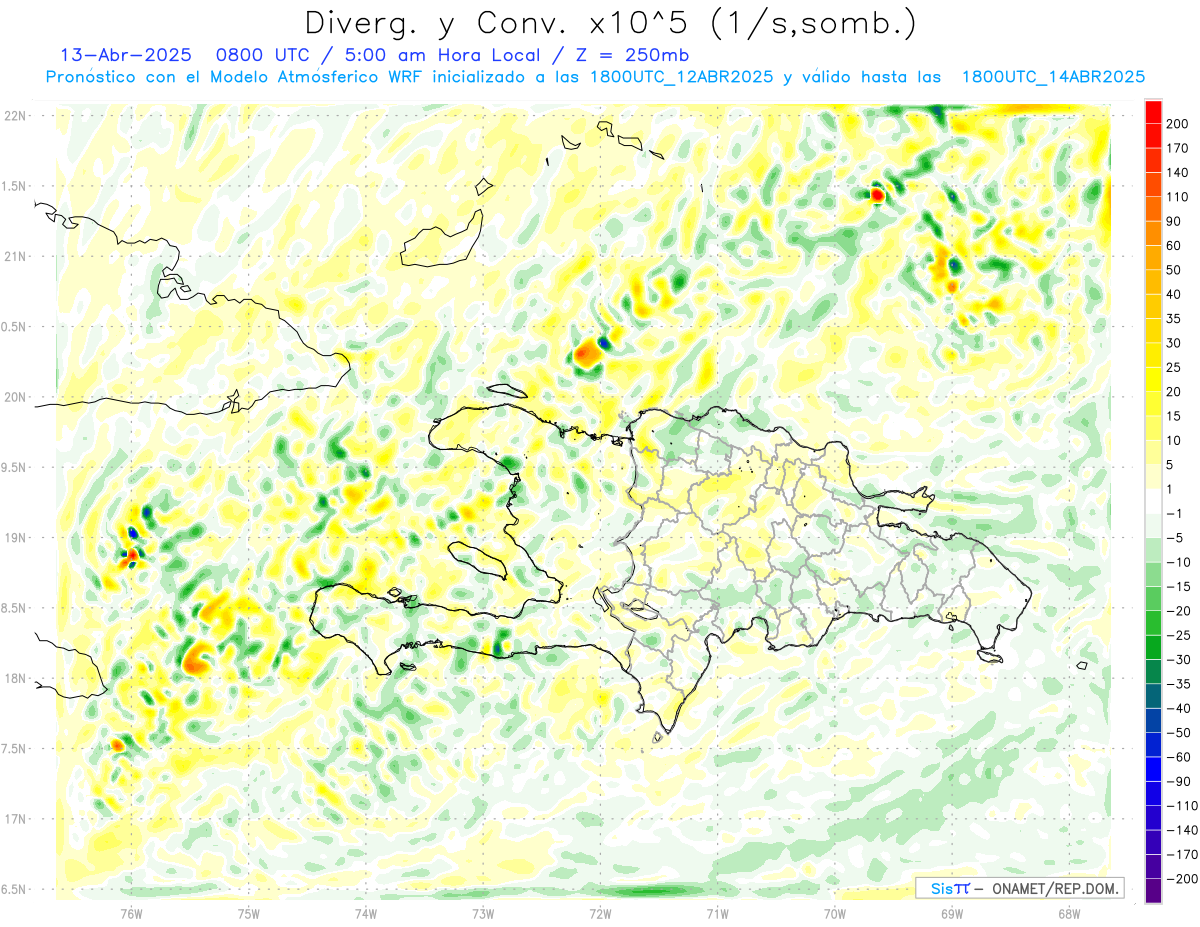Click the "69W" longitude label
The height and width of the screenshot is (927, 1200).
click(951, 914)
